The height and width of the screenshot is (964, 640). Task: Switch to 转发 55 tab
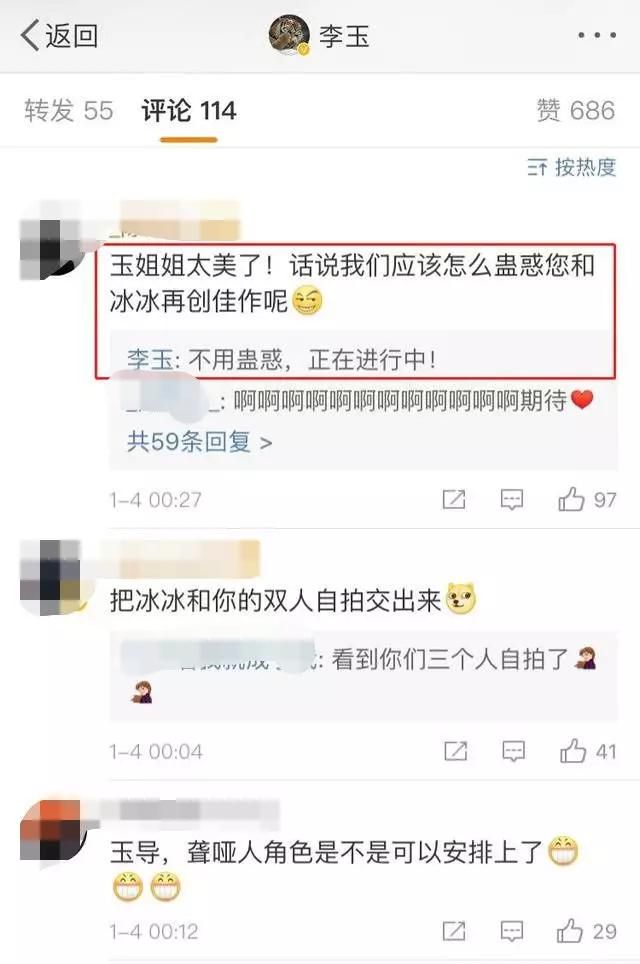click(x=69, y=111)
